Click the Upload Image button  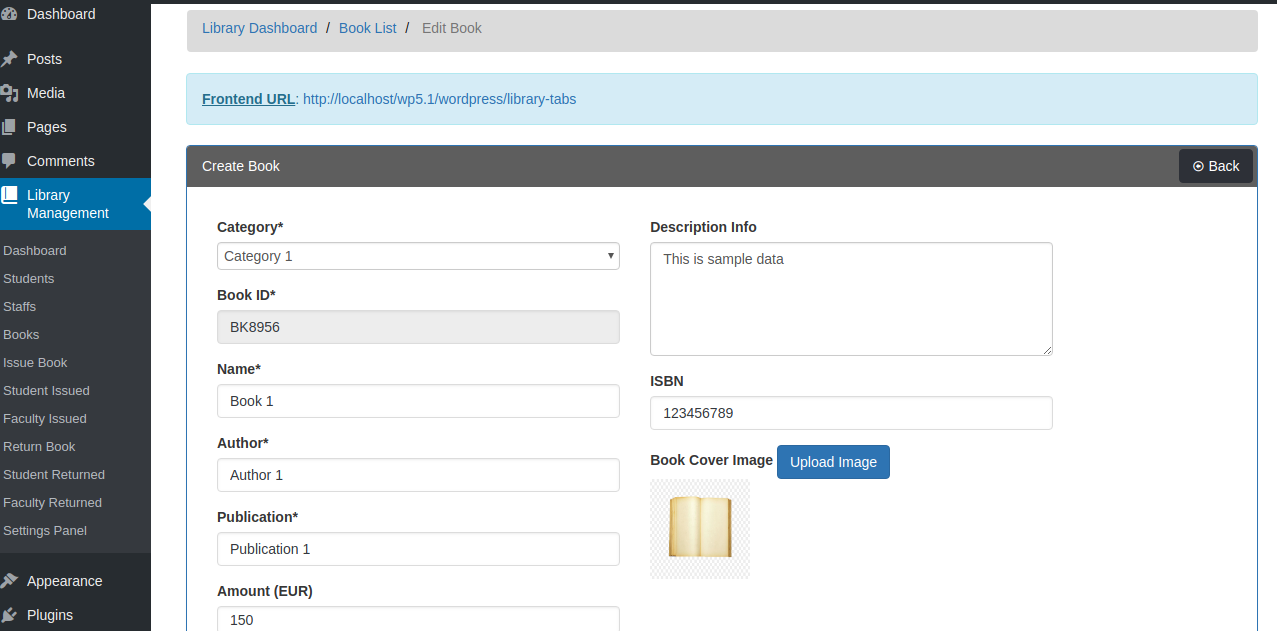[x=833, y=462]
